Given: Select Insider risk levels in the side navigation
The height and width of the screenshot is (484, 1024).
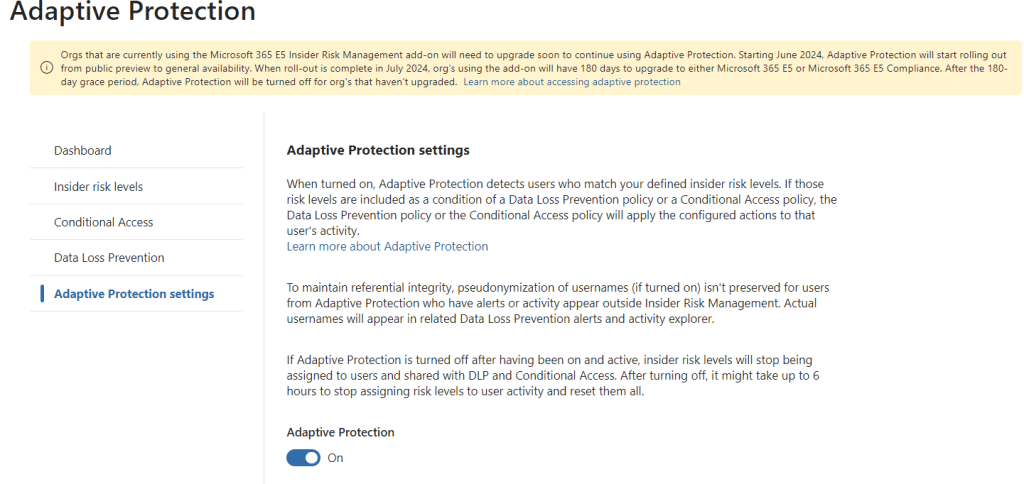Looking at the screenshot, I should (x=98, y=186).
